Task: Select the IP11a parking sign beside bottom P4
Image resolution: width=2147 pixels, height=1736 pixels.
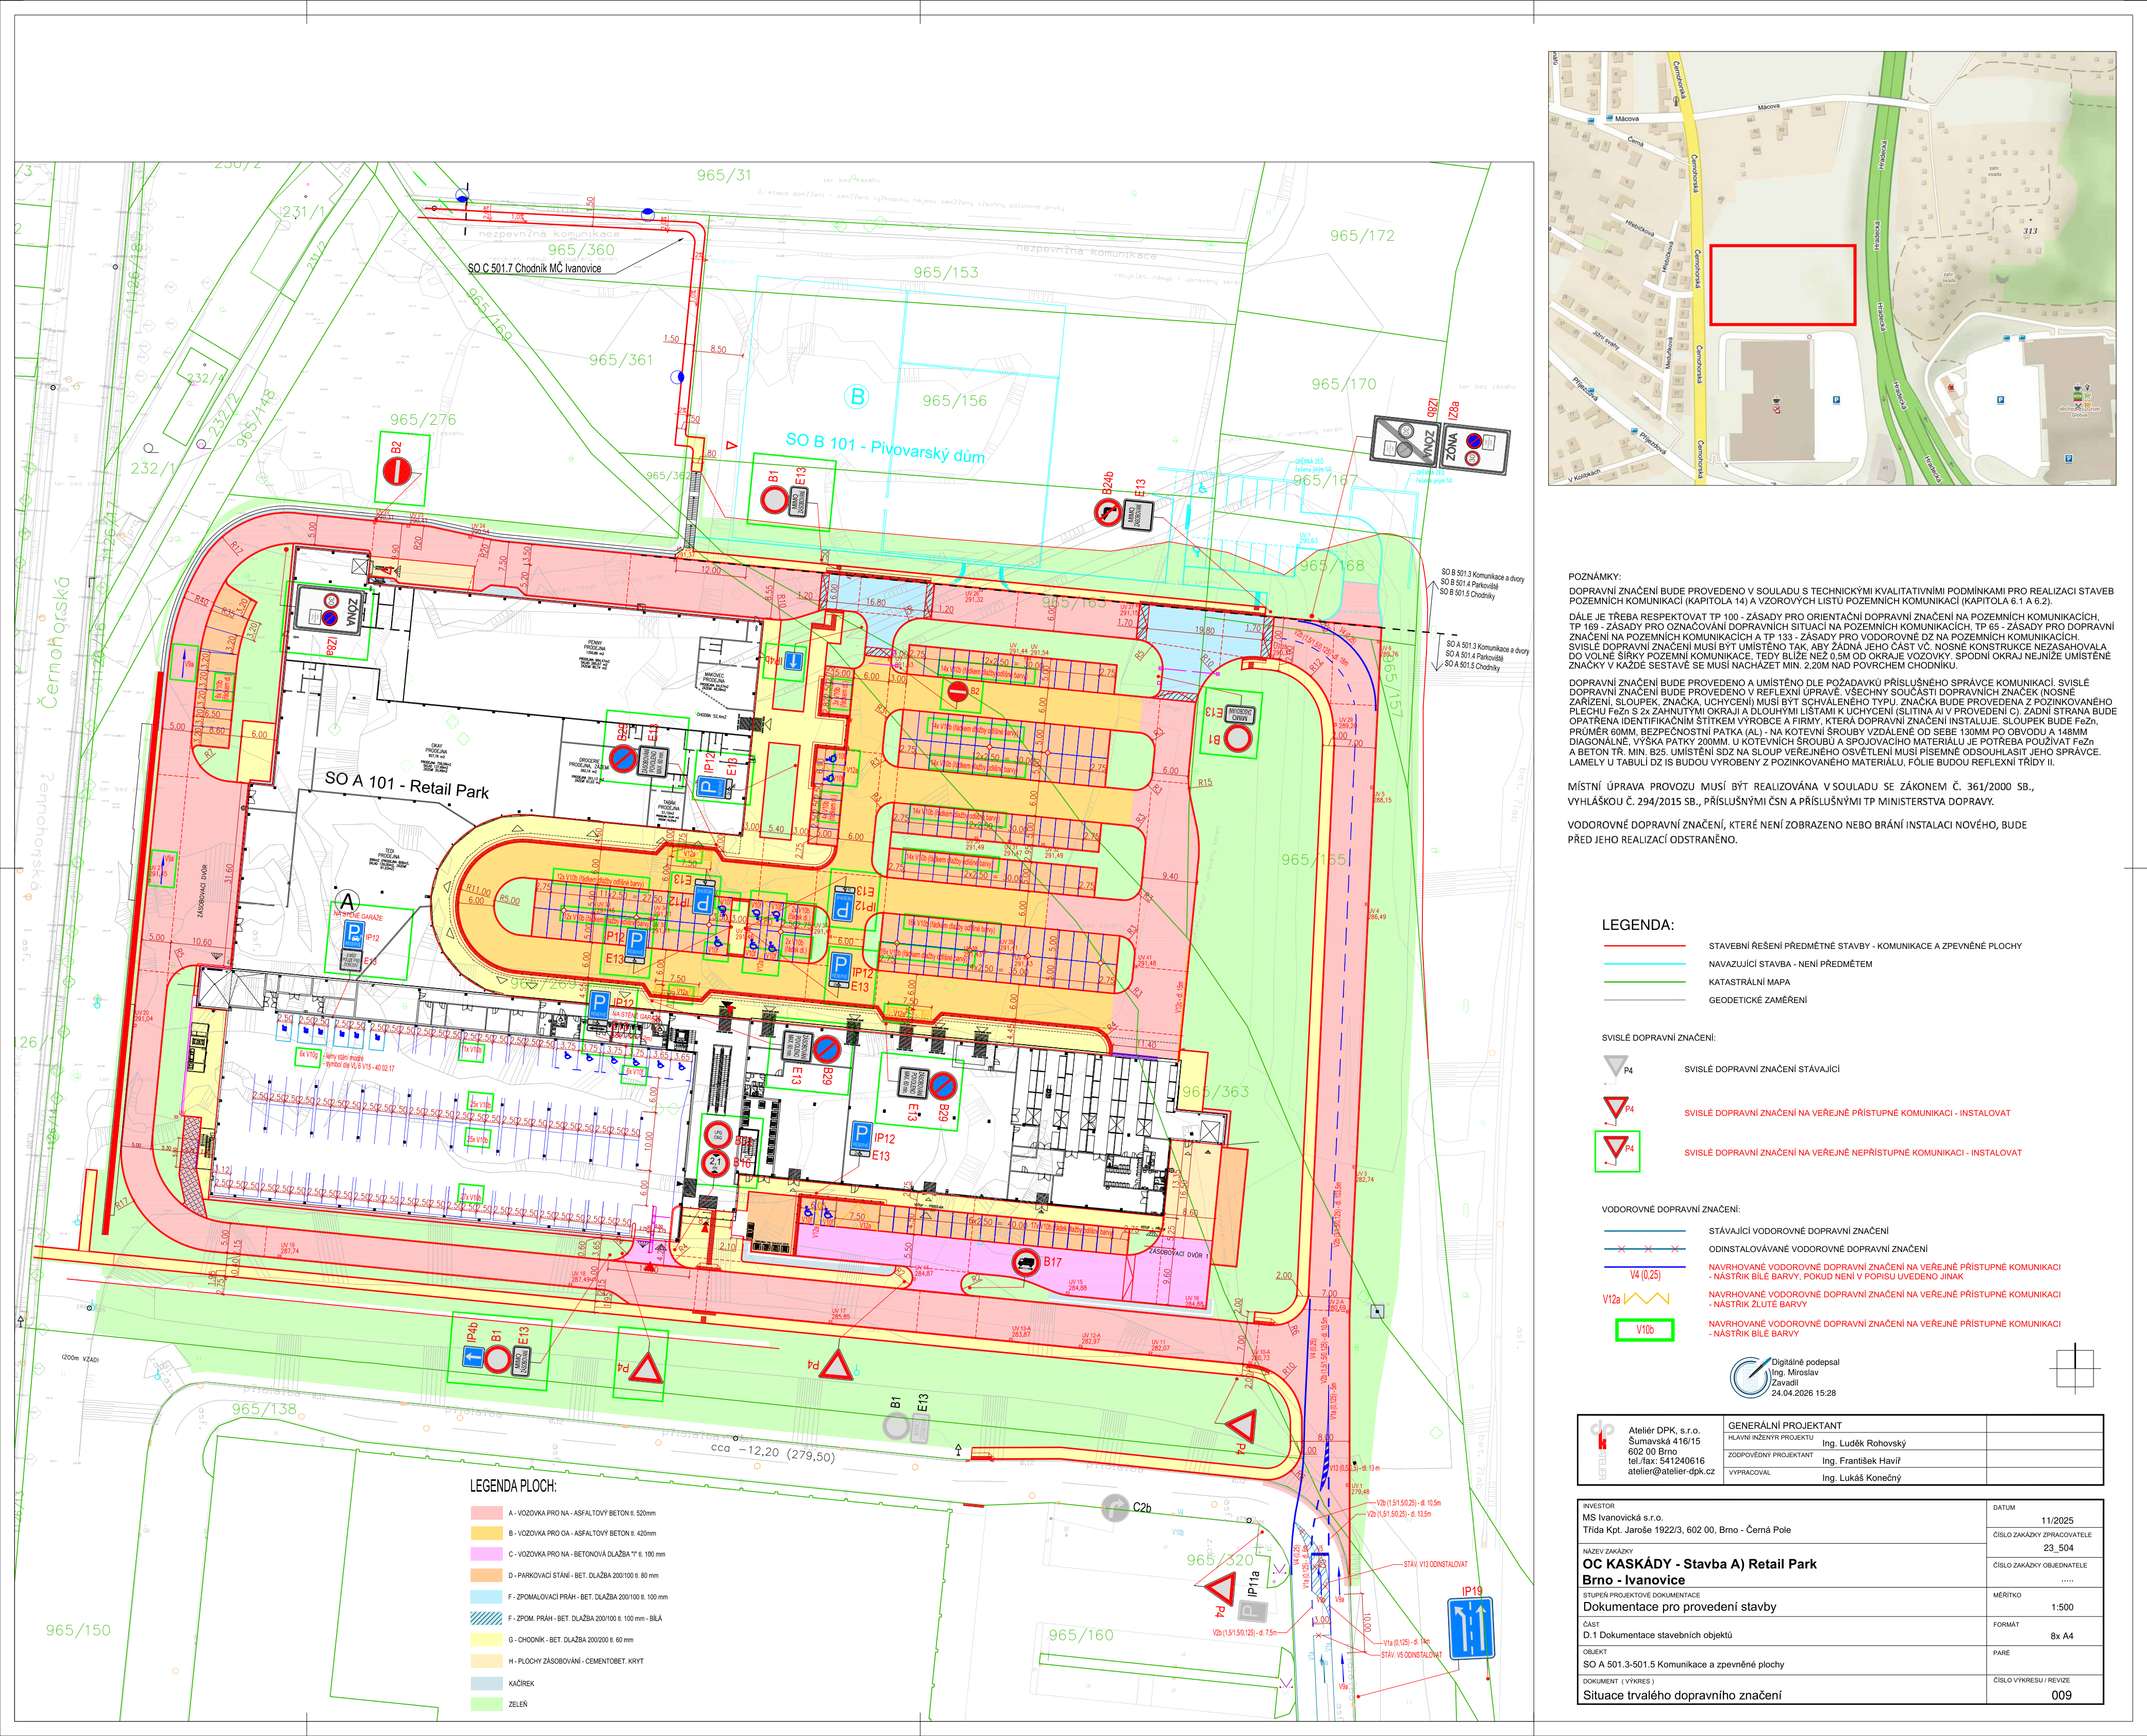Action: coord(1253,1611)
